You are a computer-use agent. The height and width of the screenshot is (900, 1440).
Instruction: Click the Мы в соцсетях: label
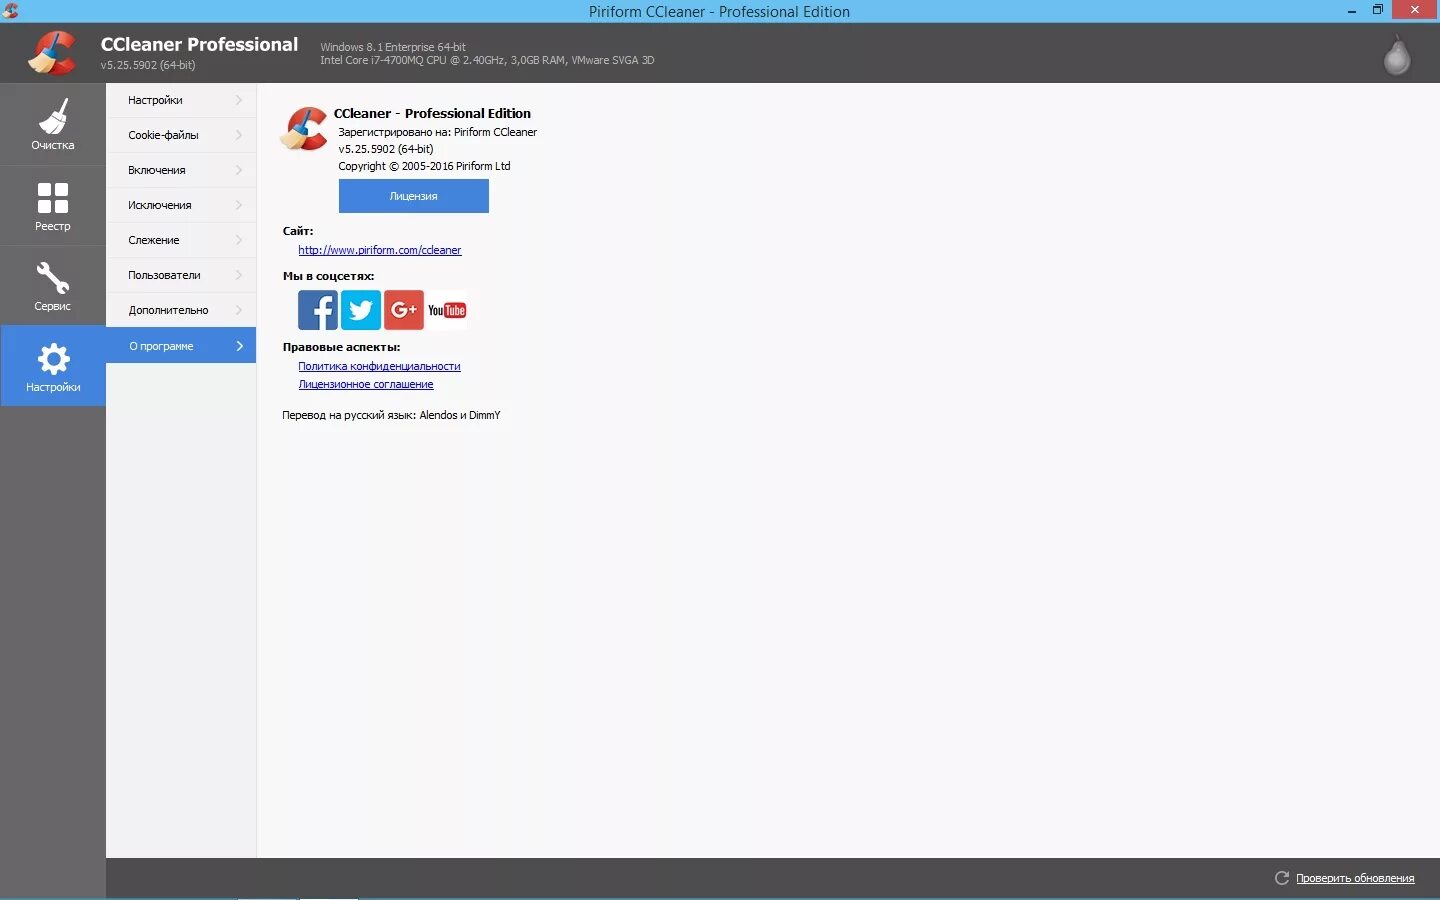tap(328, 276)
